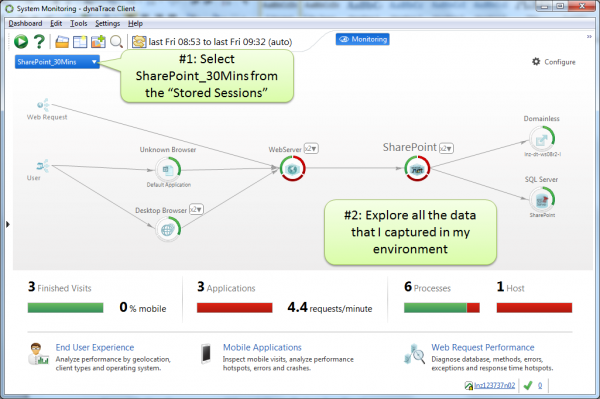The width and height of the screenshot is (600, 399).
Task: Click the timeframe selector icon
Action: 139,42
